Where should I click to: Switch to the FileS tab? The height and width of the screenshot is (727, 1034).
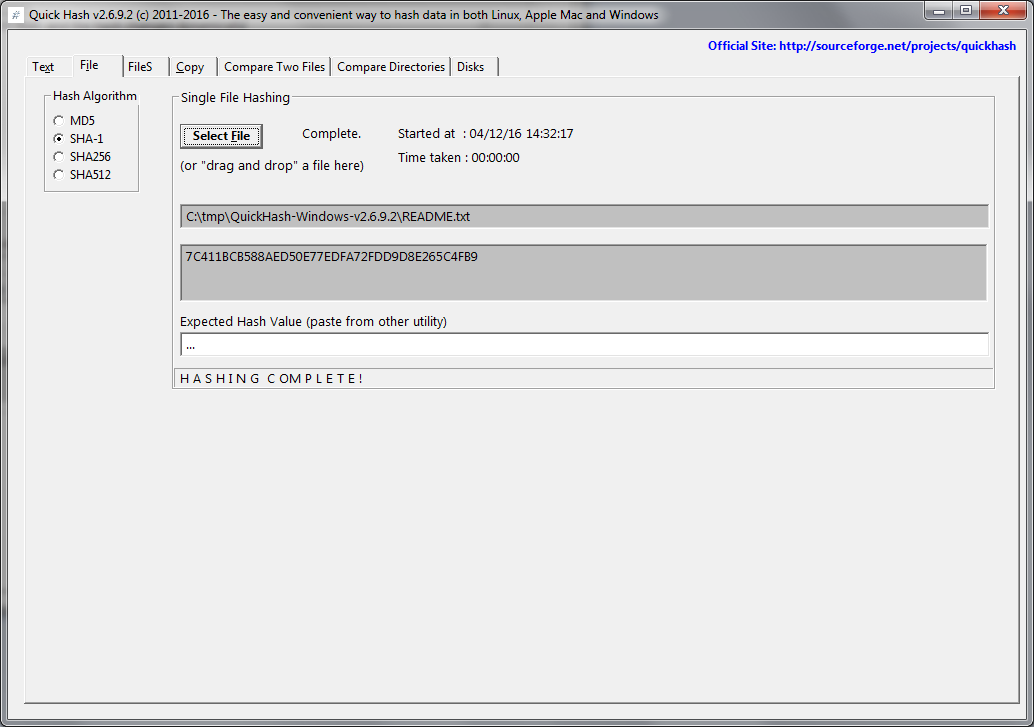point(140,67)
